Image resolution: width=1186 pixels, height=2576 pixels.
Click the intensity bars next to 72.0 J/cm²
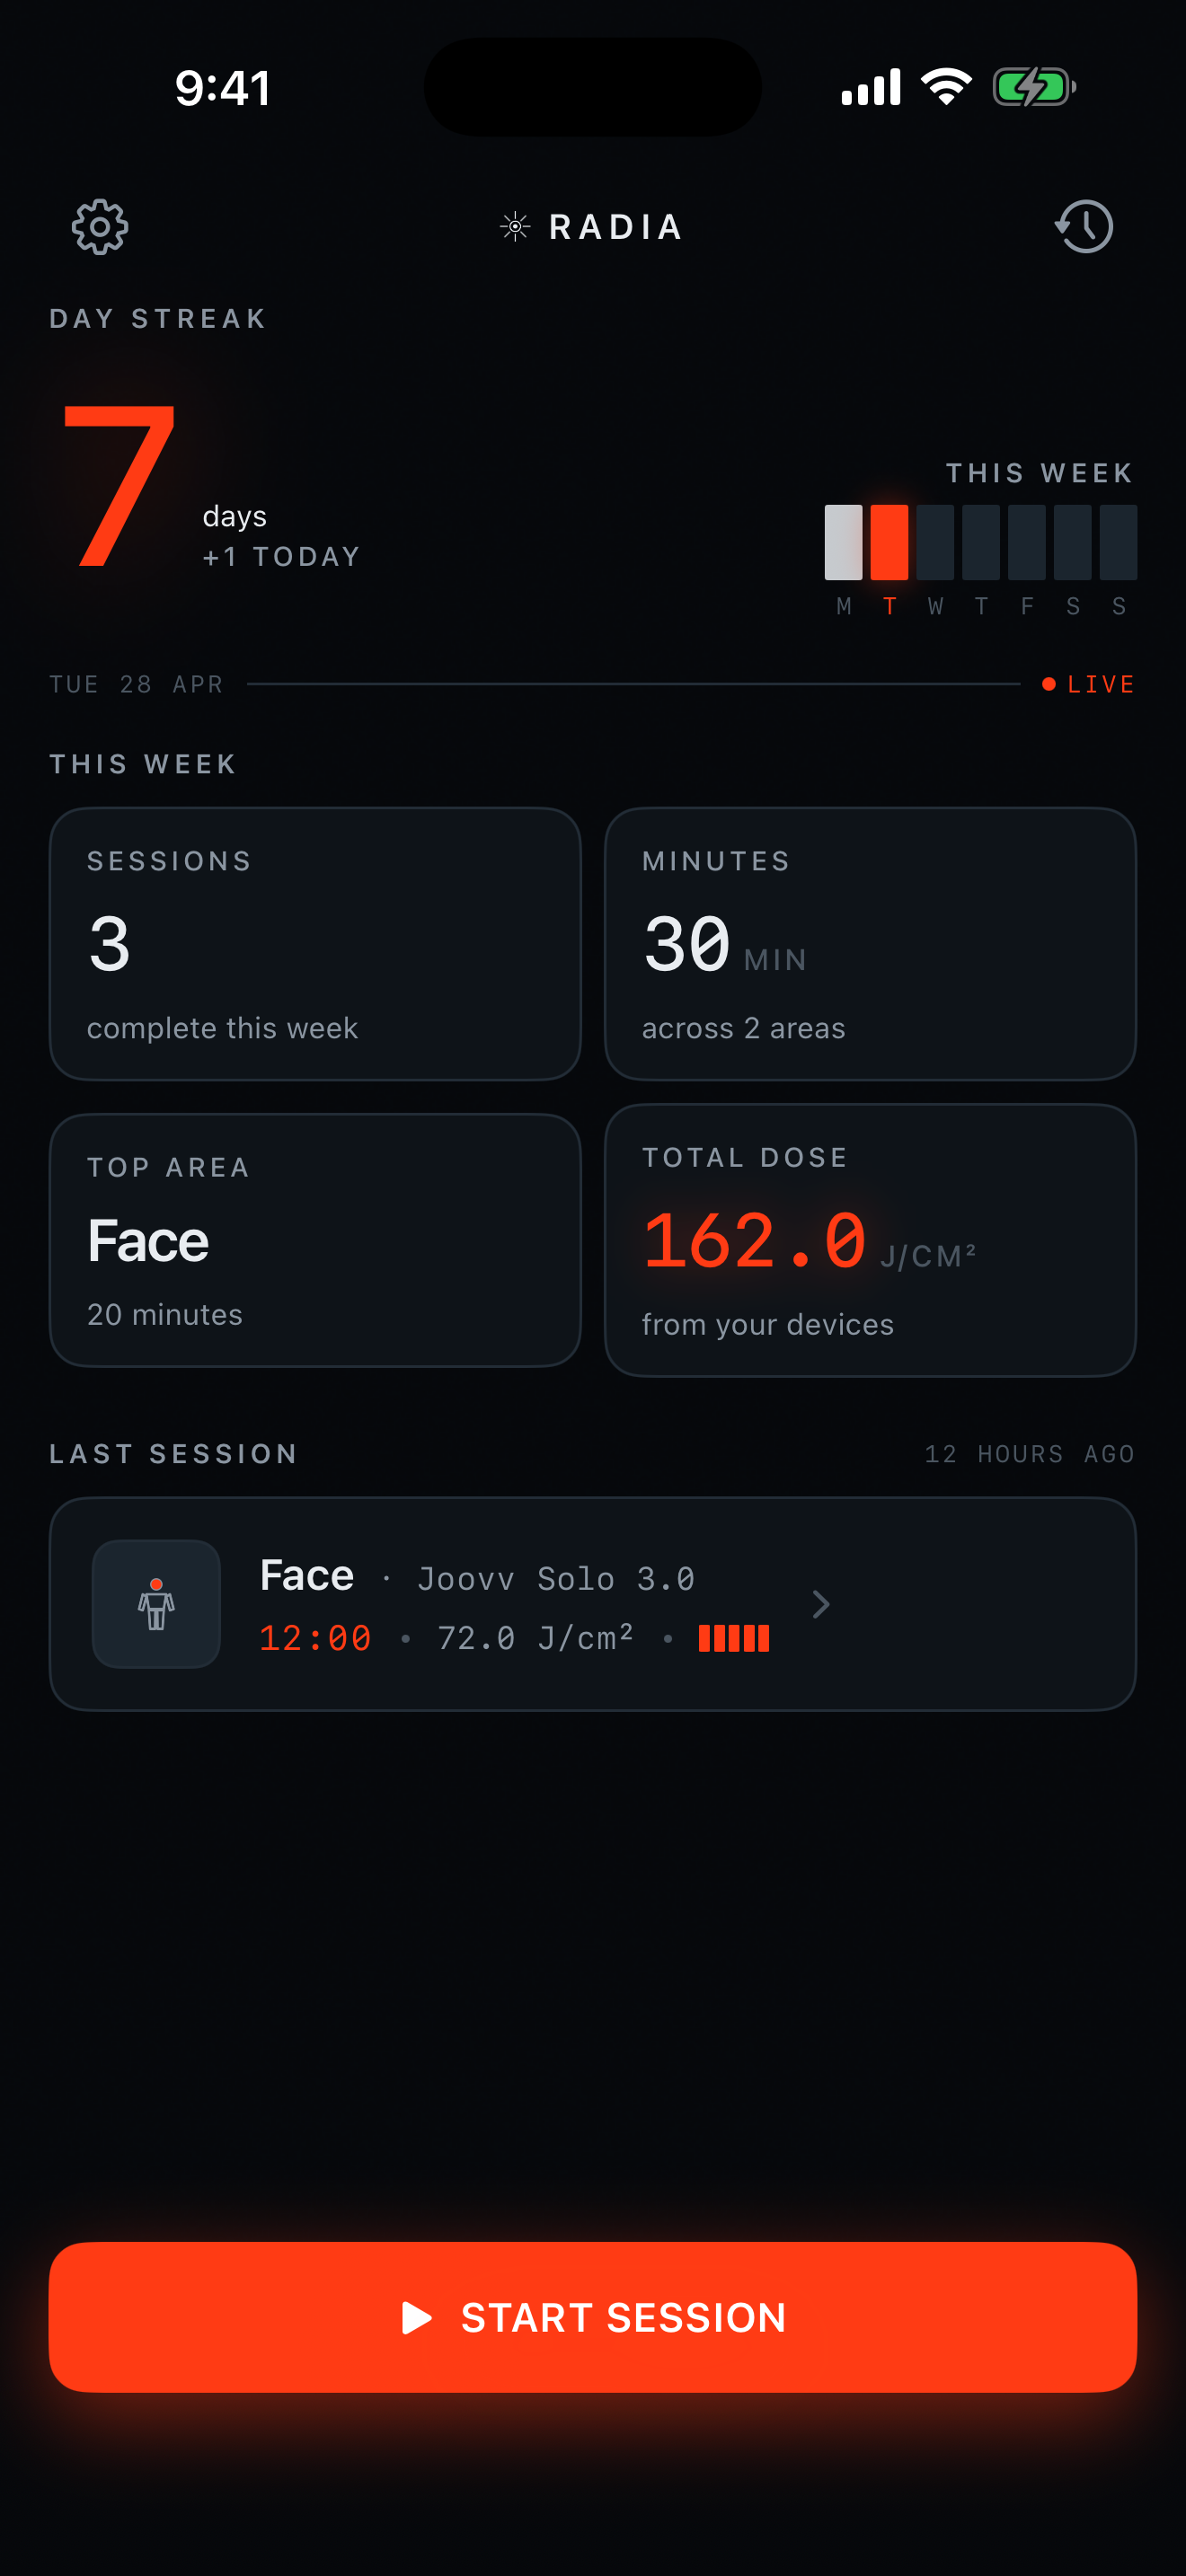point(734,1638)
